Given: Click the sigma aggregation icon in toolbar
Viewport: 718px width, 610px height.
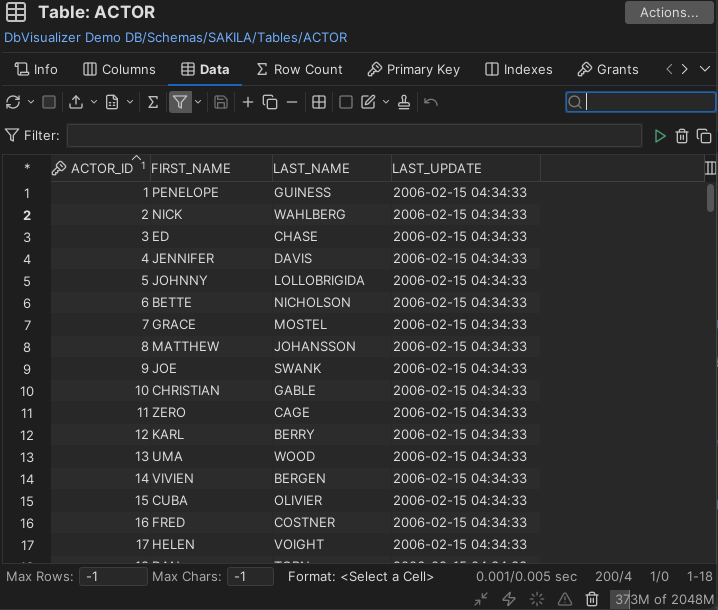Looking at the screenshot, I should coord(153,102).
